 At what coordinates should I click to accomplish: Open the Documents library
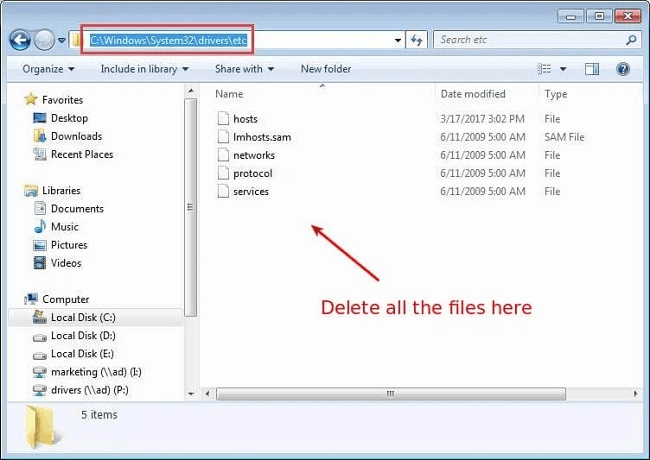pos(77,208)
